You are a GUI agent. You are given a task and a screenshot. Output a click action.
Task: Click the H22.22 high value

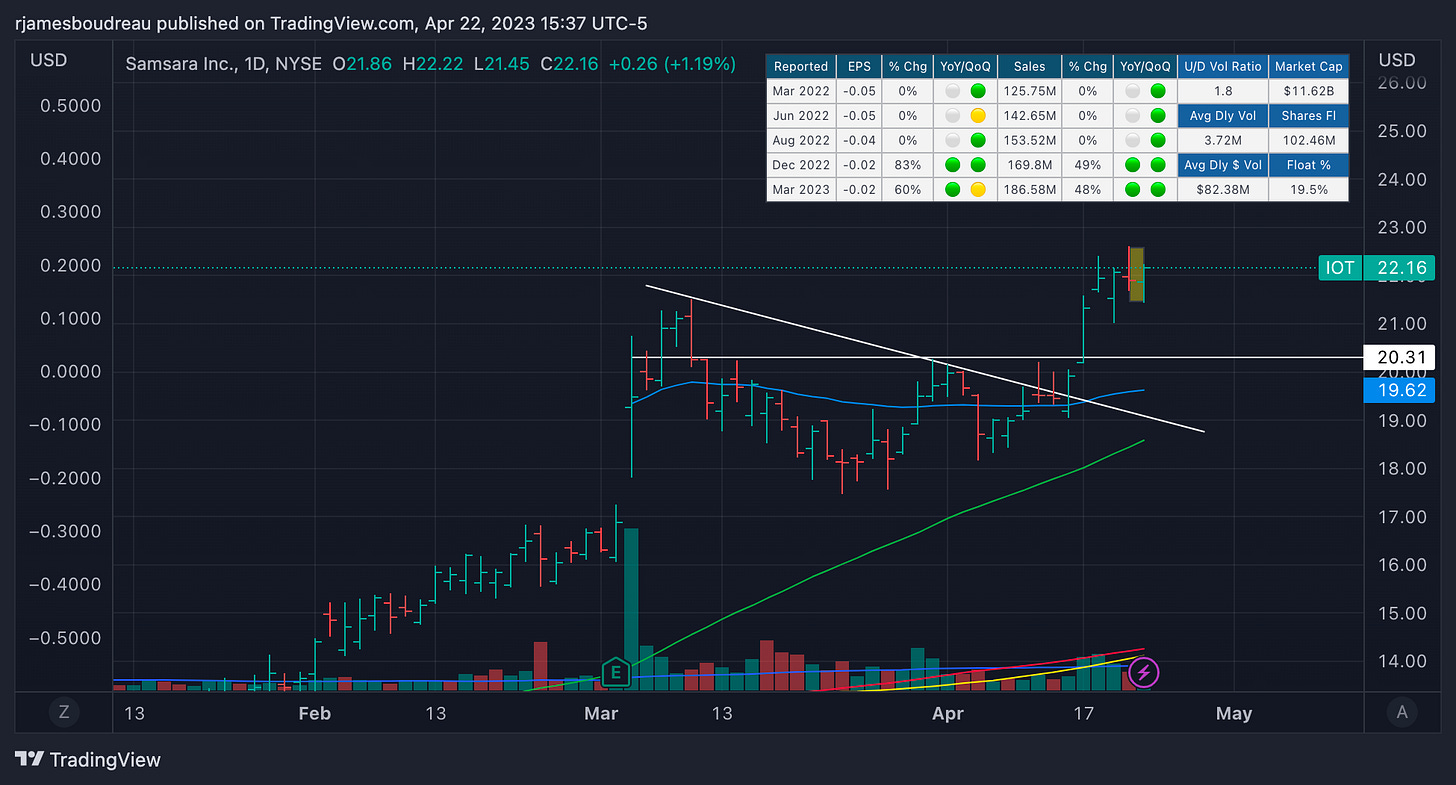pyautogui.click(x=435, y=64)
